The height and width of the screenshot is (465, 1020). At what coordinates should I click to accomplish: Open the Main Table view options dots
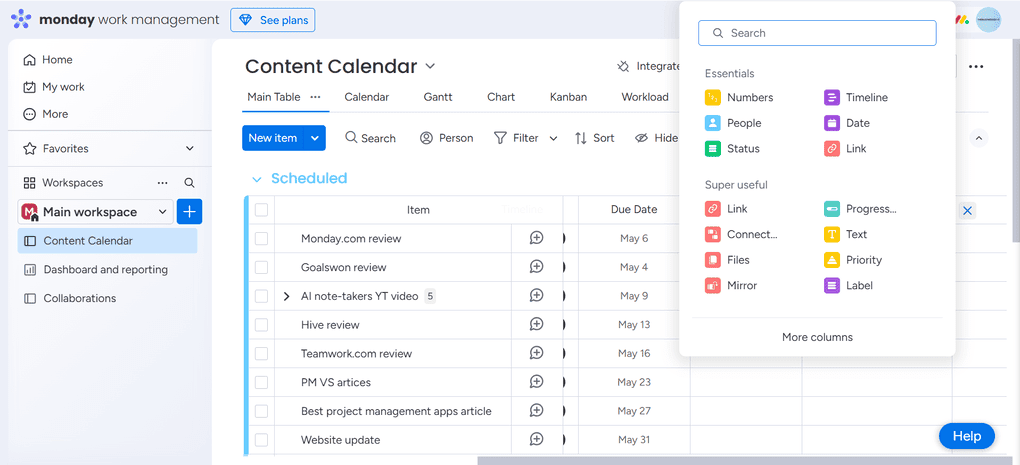click(x=315, y=97)
